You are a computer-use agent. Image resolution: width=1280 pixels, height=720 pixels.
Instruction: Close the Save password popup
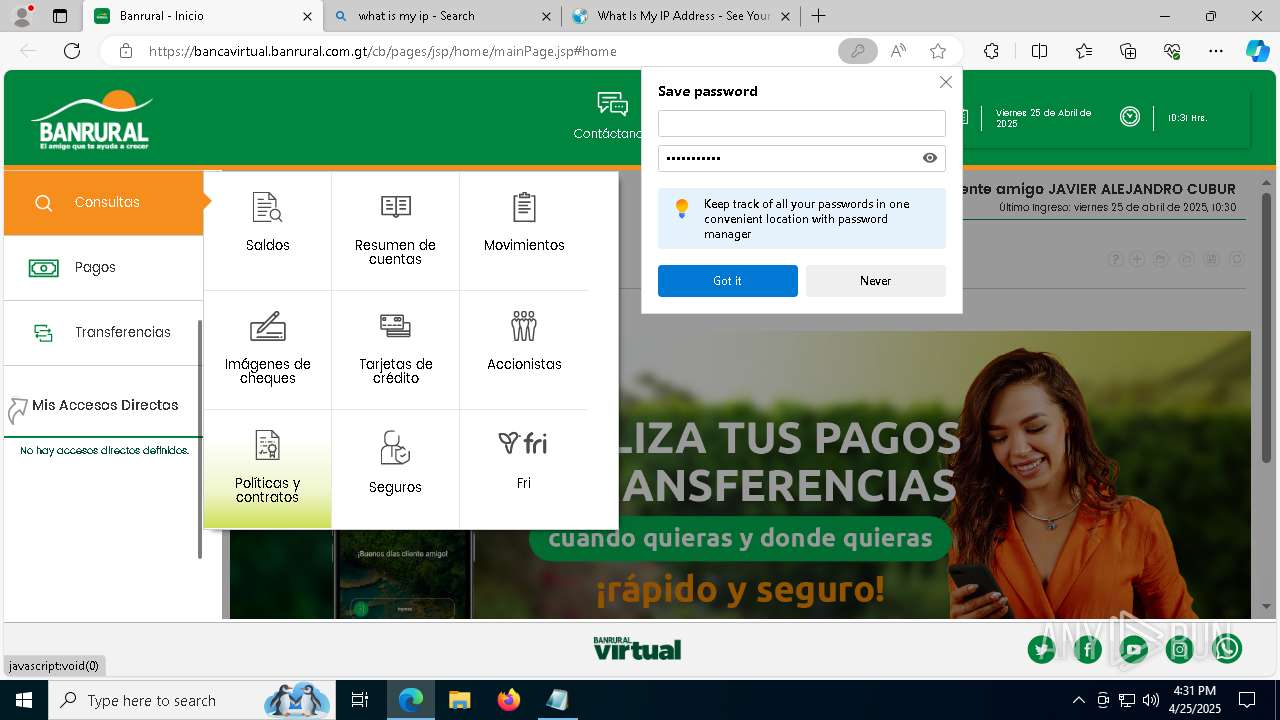(x=945, y=82)
